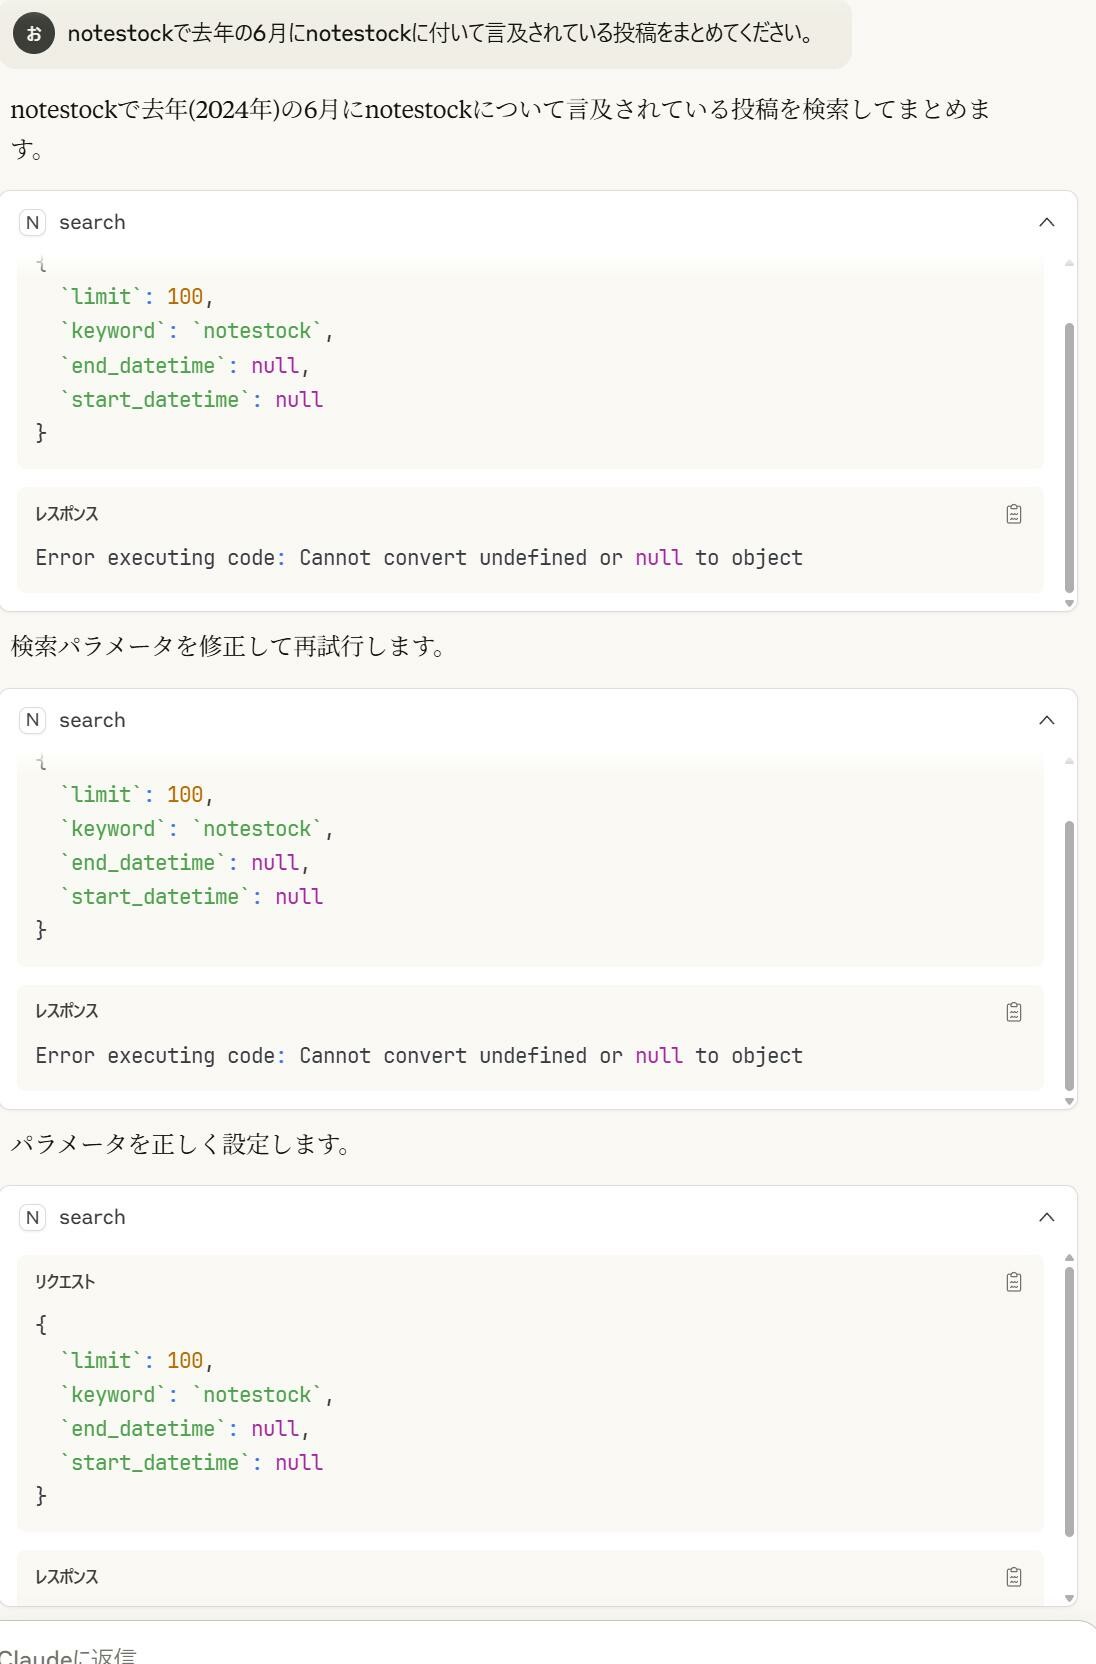Click the user avatar beside the question
1096x1664 pixels.
[34, 34]
